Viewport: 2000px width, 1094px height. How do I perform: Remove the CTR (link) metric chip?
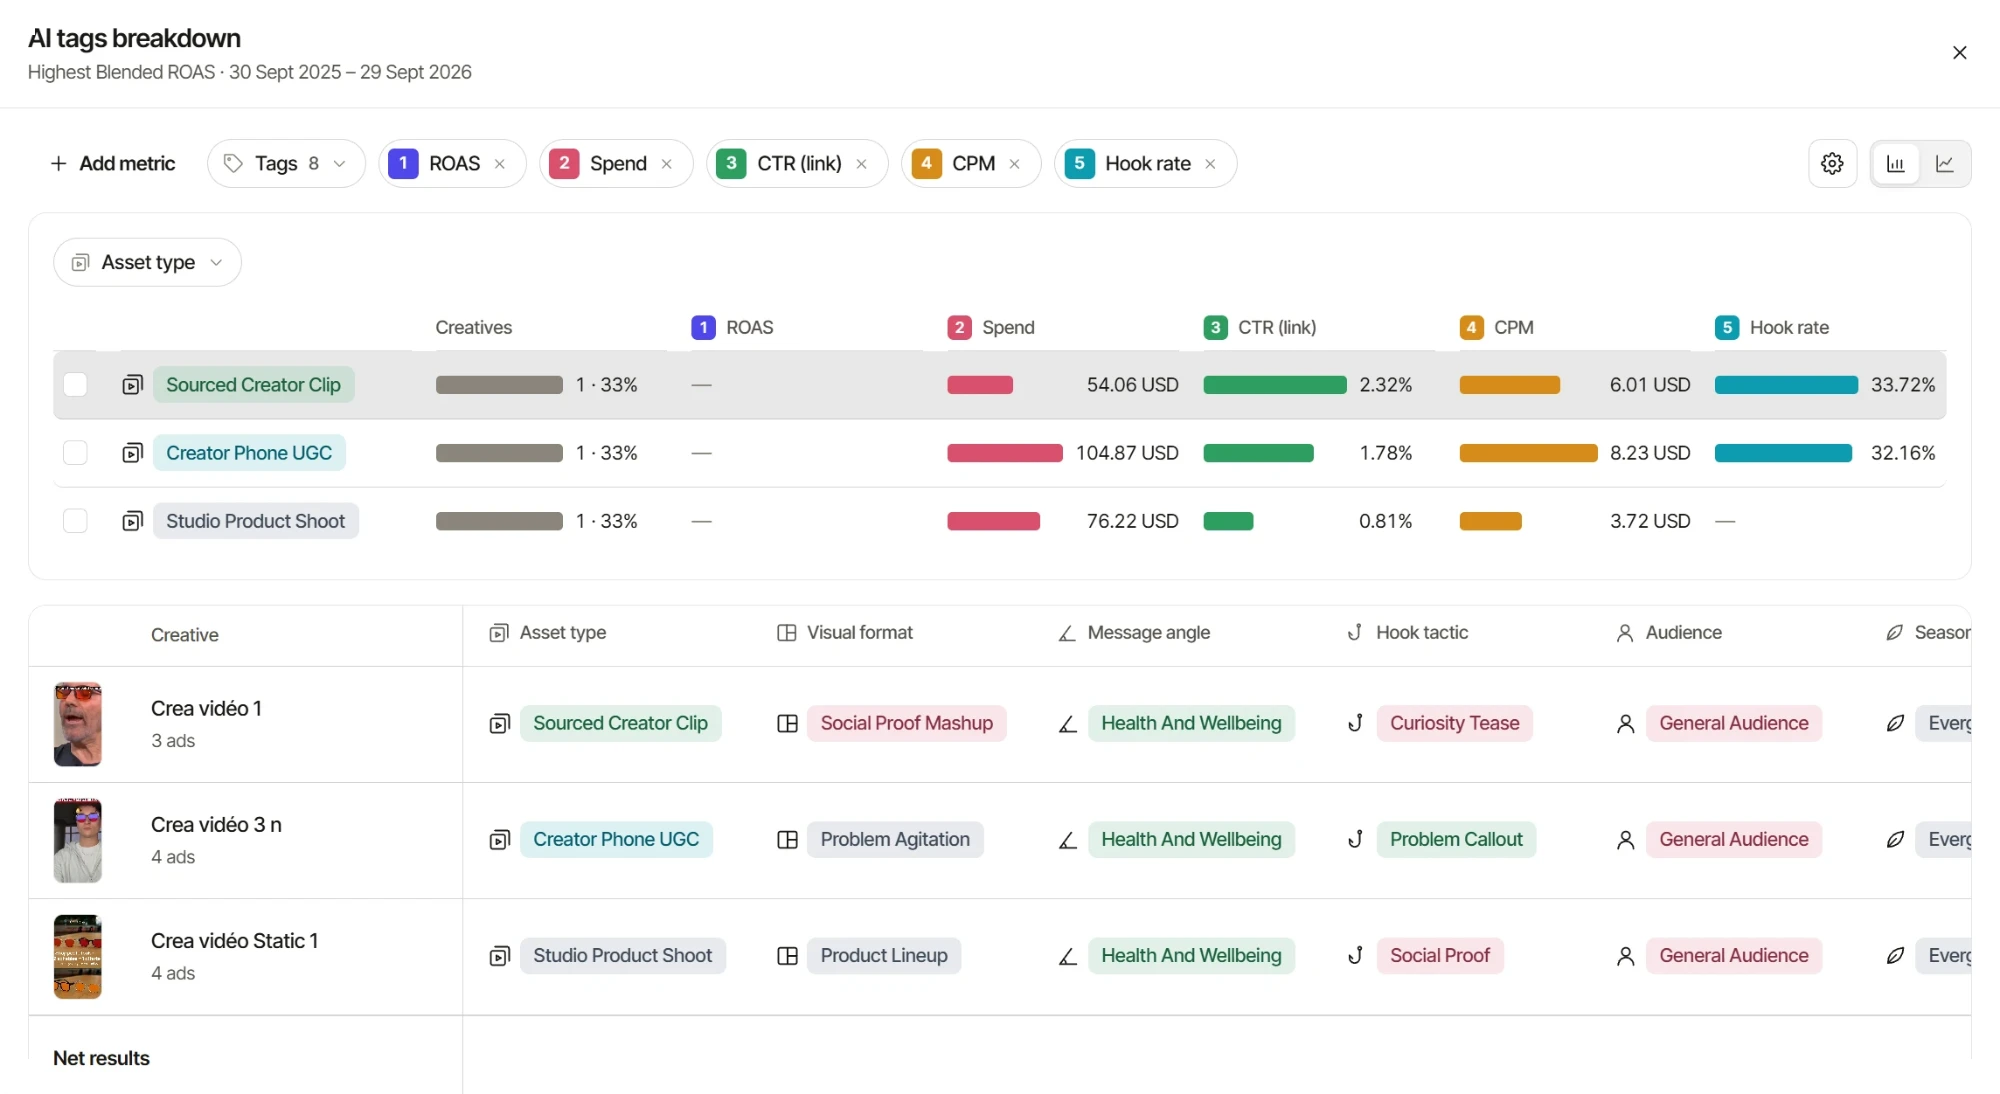(x=862, y=164)
